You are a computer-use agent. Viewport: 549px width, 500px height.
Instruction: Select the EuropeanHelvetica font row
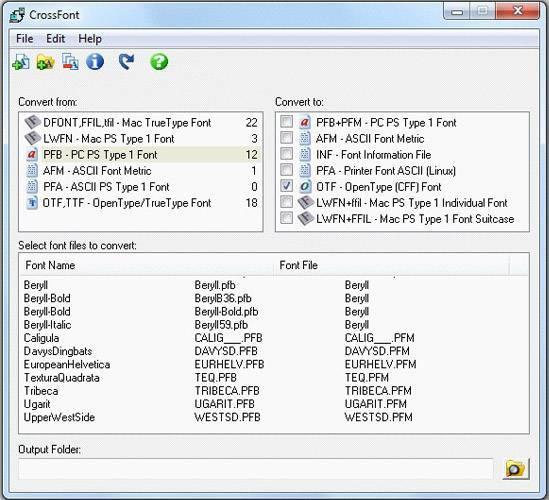click(274, 364)
